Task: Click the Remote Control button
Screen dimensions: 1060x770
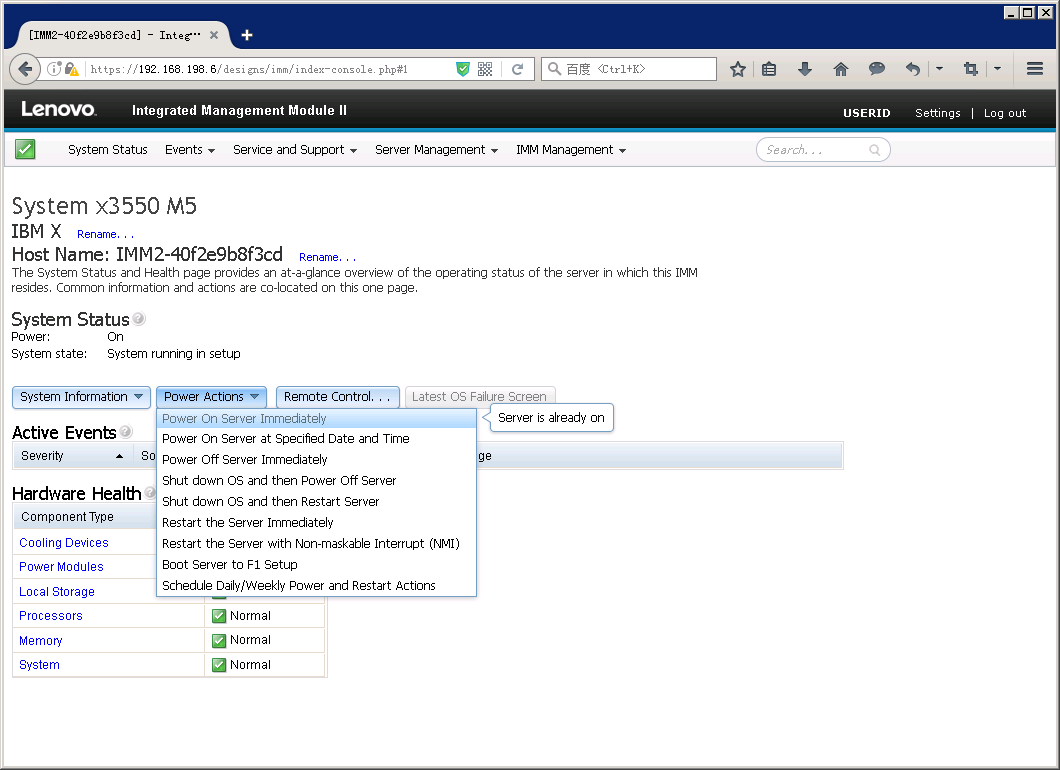Action: point(337,397)
